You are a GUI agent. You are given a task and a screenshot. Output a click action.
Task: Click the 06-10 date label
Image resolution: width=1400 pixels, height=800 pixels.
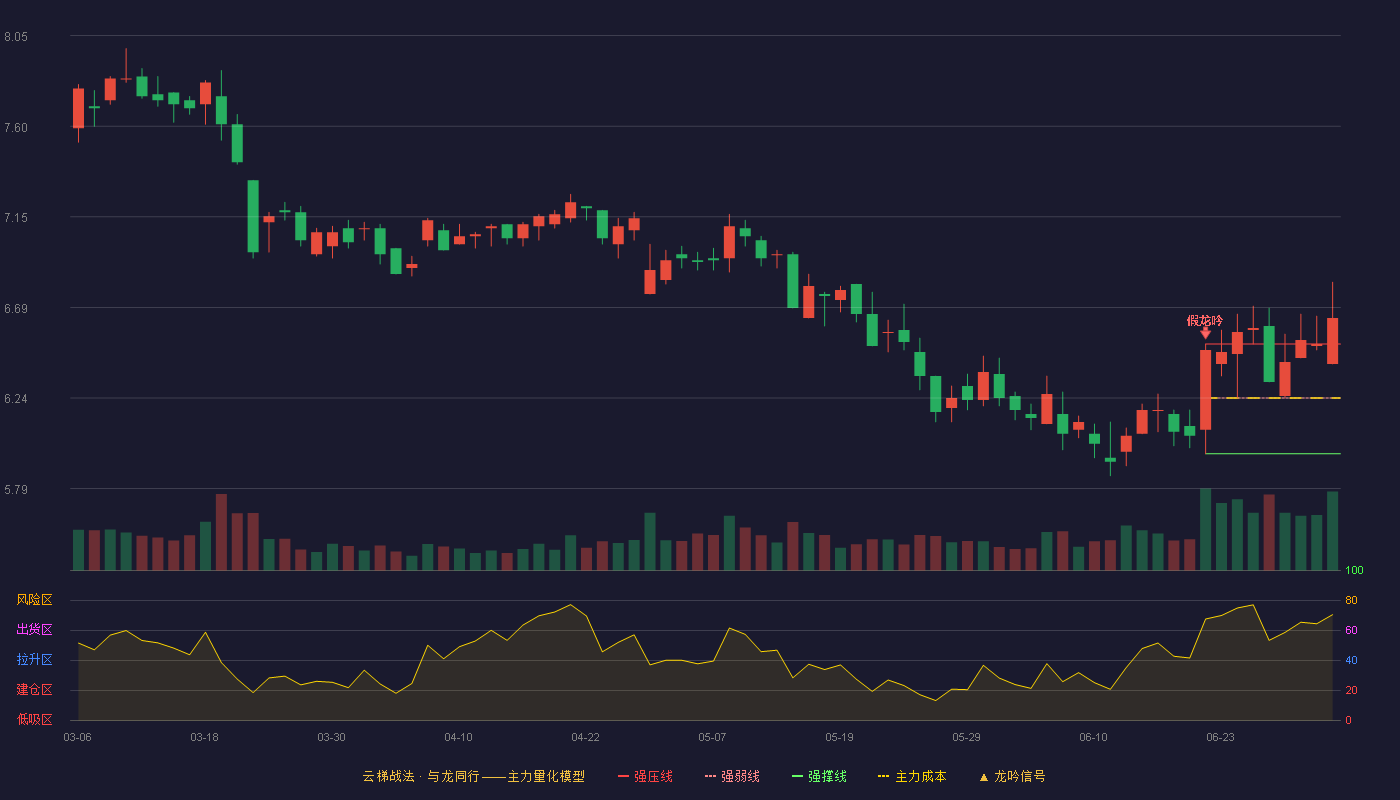(x=1093, y=737)
